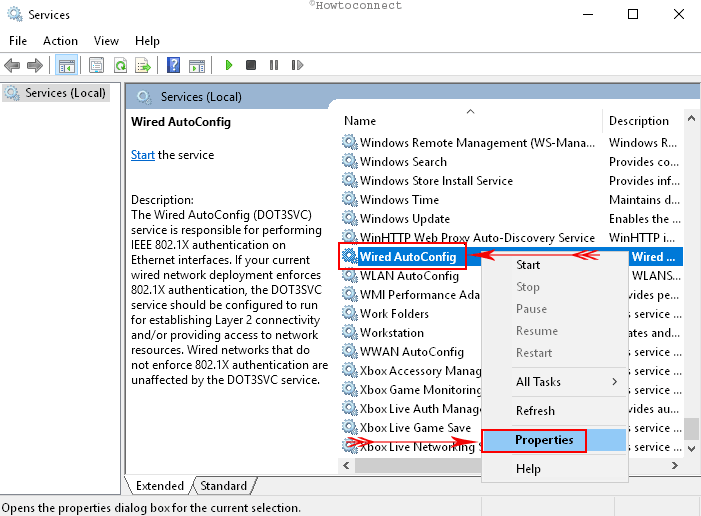Image resolution: width=701 pixels, height=516 pixels.
Task: Select Windows Time service name
Action: coord(399,199)
